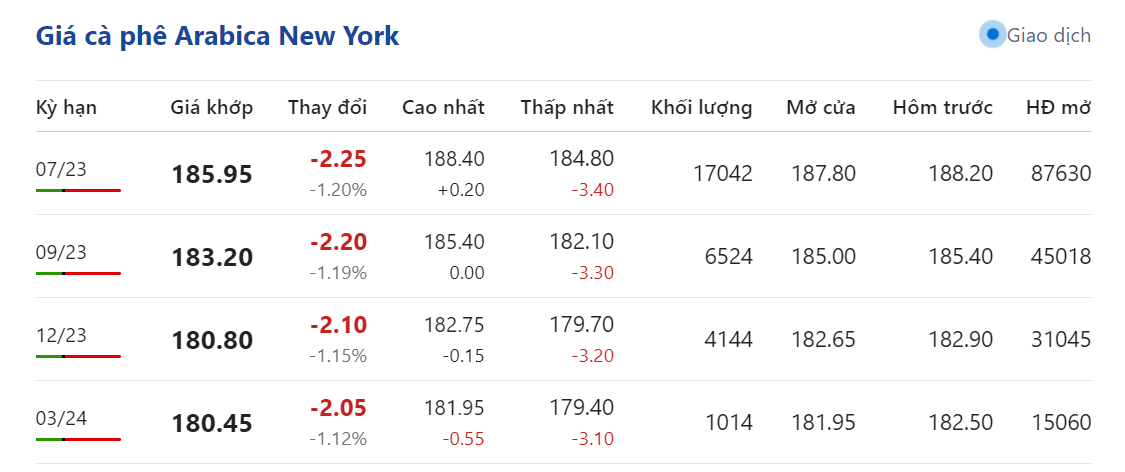Sort by the Giá khớp column header

(x=211, y=107)
